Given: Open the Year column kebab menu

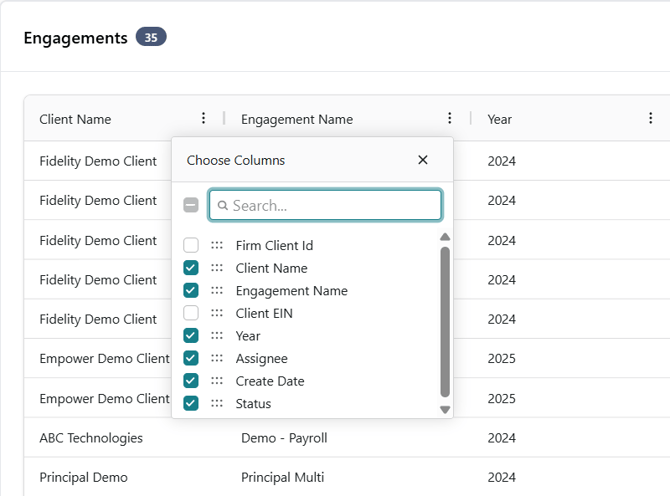Looking at the screenshot, I should [x=650, y=118].
